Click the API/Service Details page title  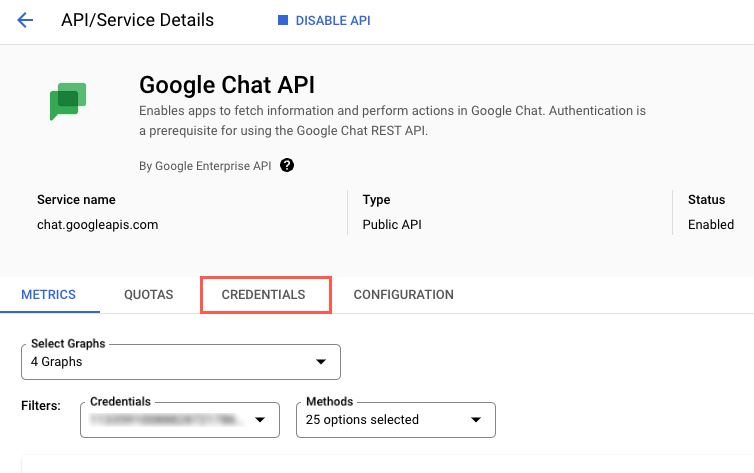point(137,20)
